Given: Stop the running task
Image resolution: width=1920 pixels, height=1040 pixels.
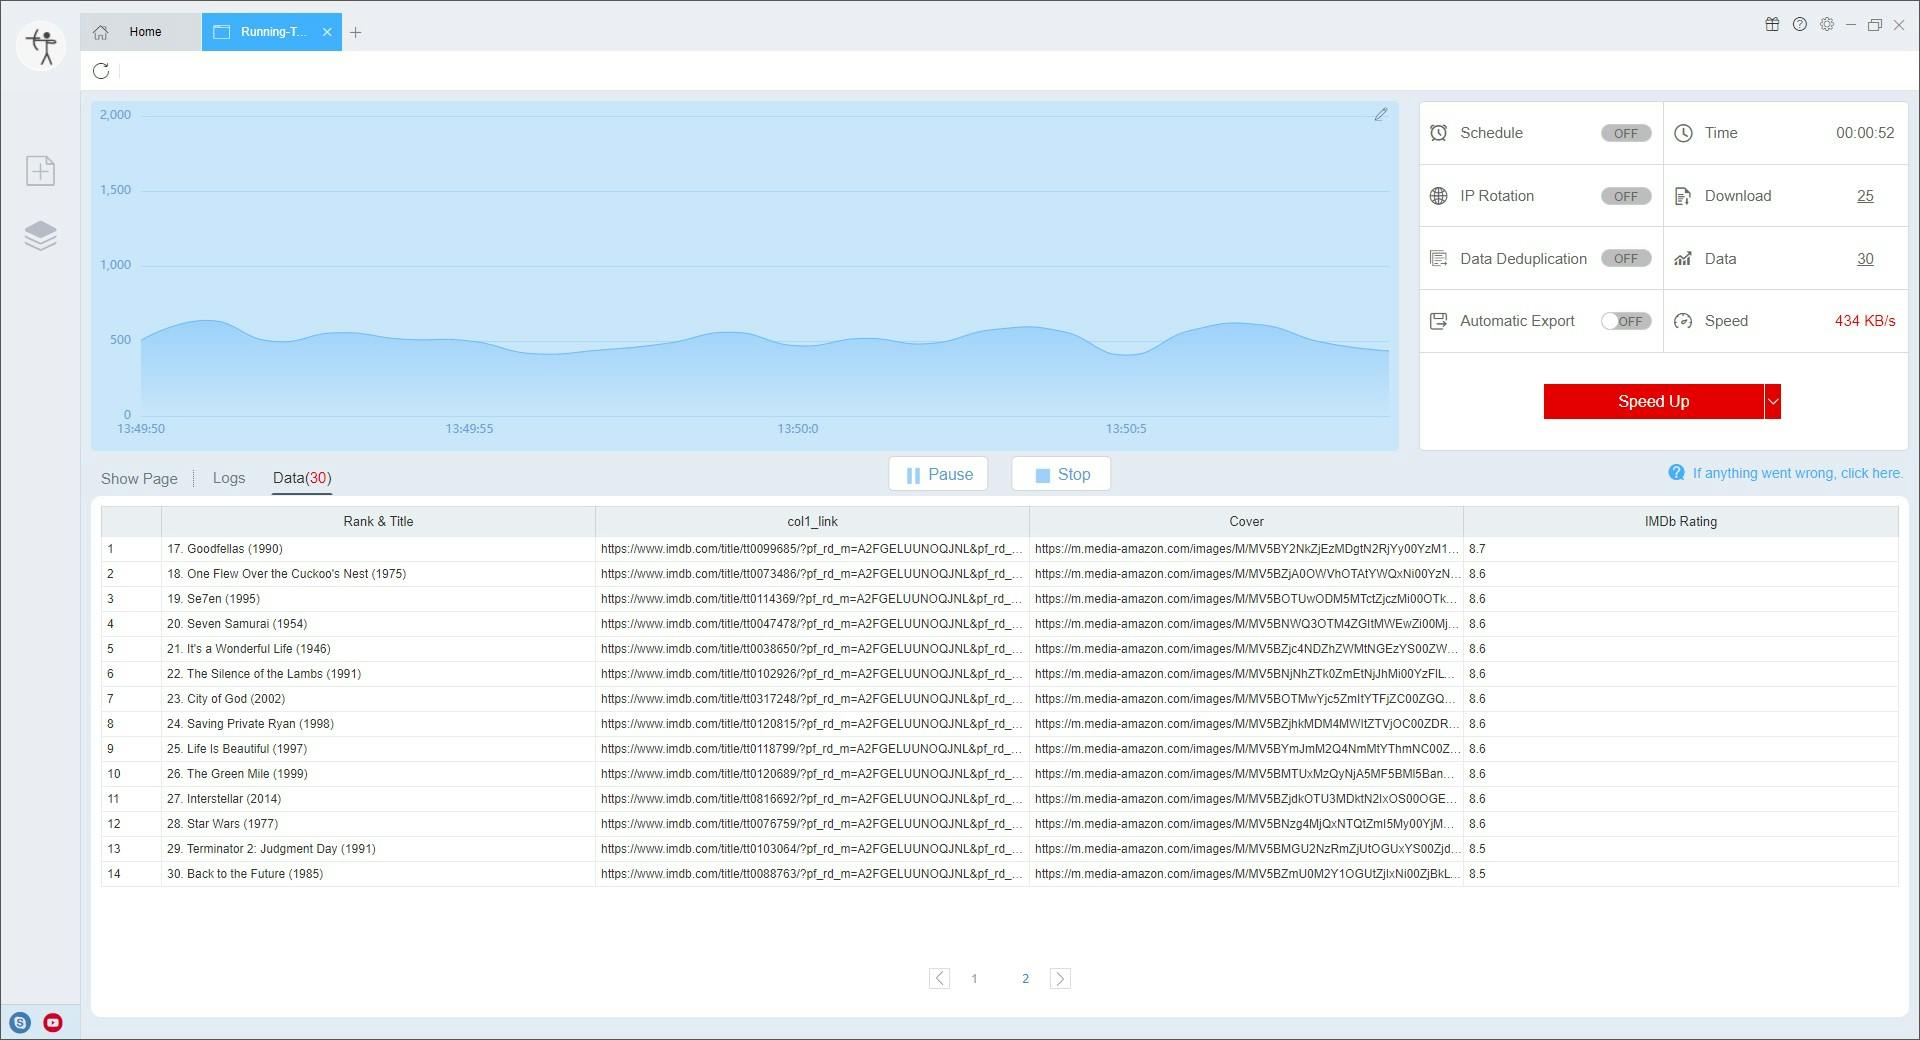Looking at the screenshot, I should tap(1061, 475).
